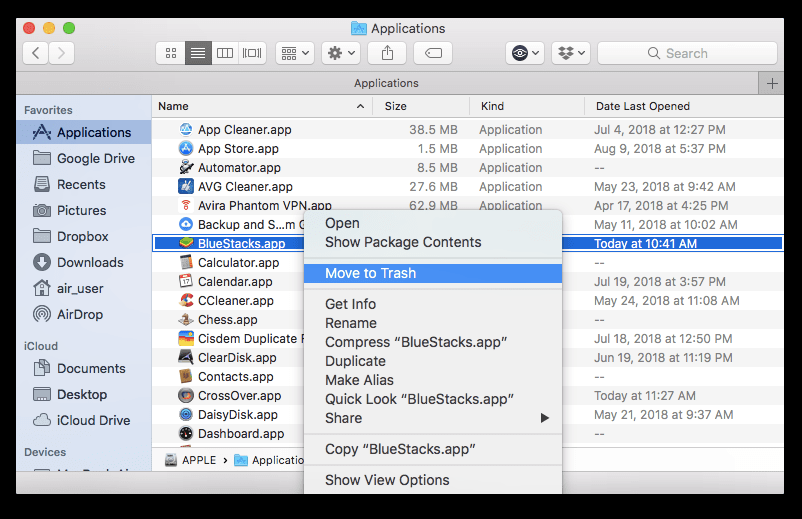Image resolution: width=802 pixels, height=519 pixels.
Task: Choose Copy "BlueStacks.app"
Action: tap(433, 449)
